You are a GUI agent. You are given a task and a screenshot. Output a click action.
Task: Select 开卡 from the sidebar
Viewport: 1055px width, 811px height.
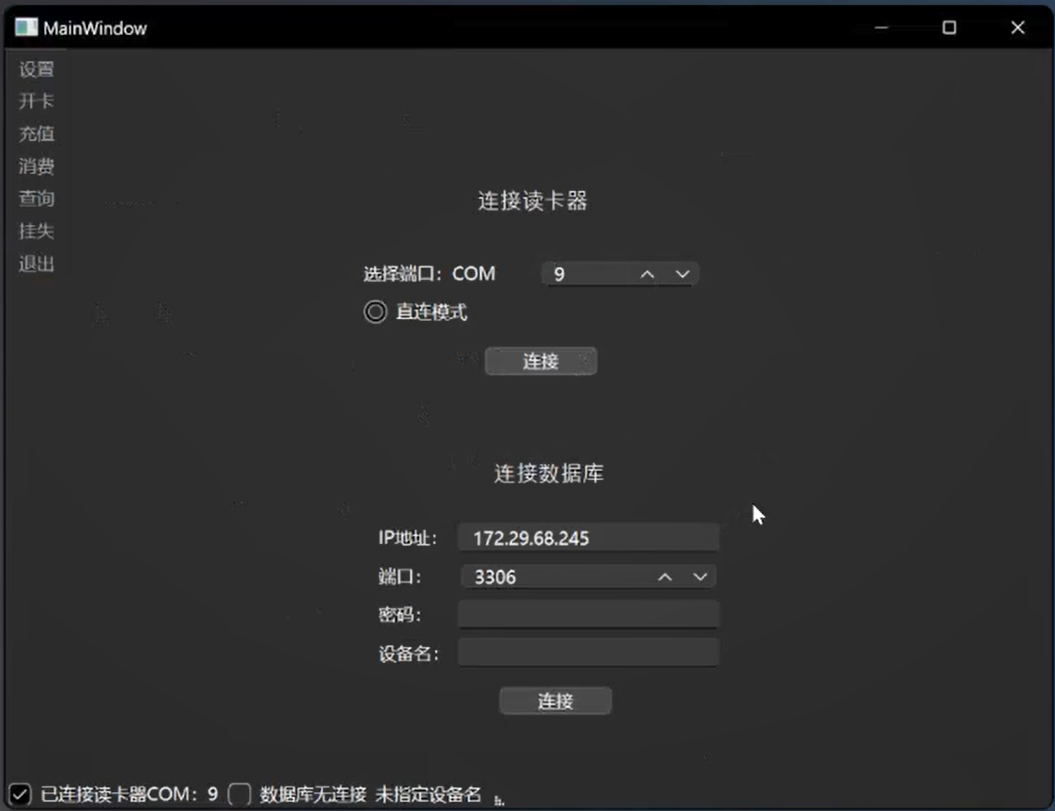pyautogui.click(x=36, y=100)
